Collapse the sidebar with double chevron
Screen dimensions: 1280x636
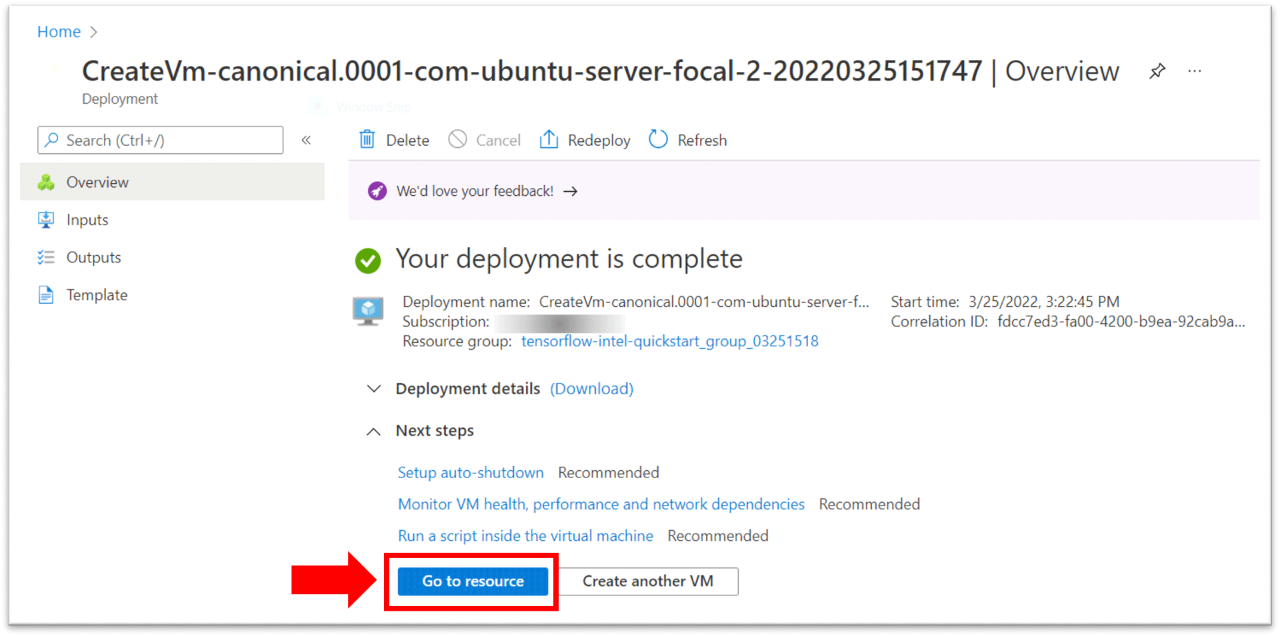click(306, 140)
